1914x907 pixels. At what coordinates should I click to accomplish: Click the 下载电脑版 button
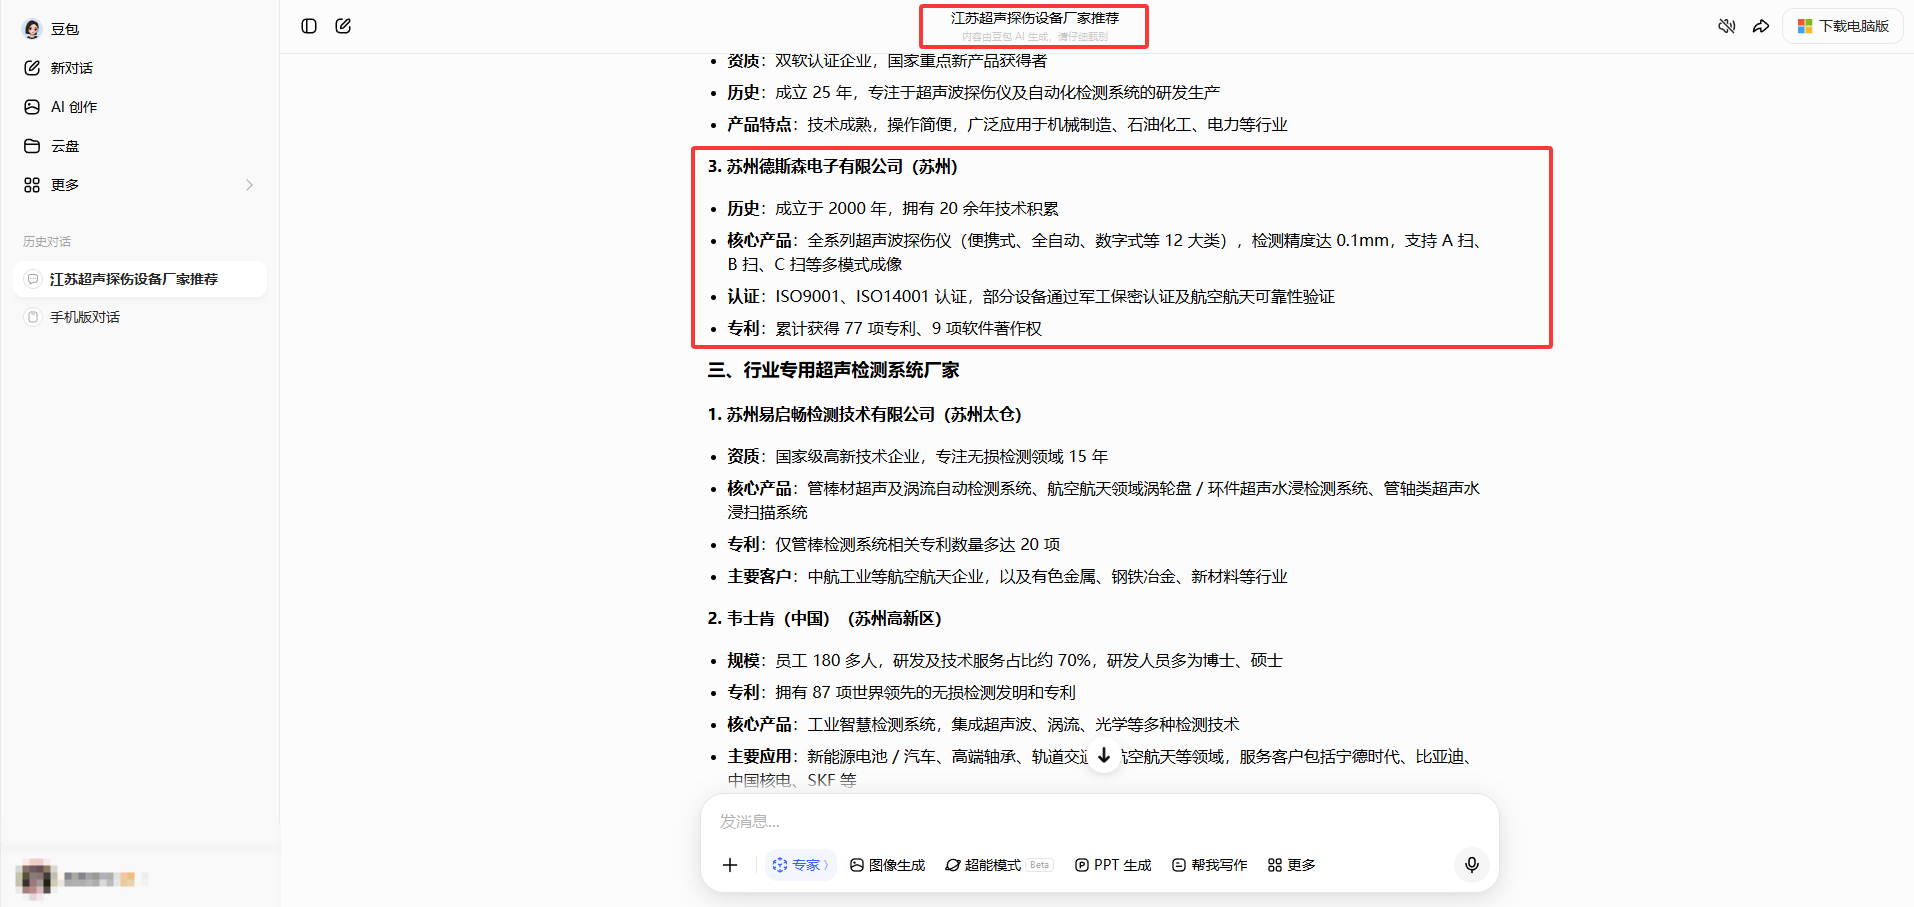1842,26
